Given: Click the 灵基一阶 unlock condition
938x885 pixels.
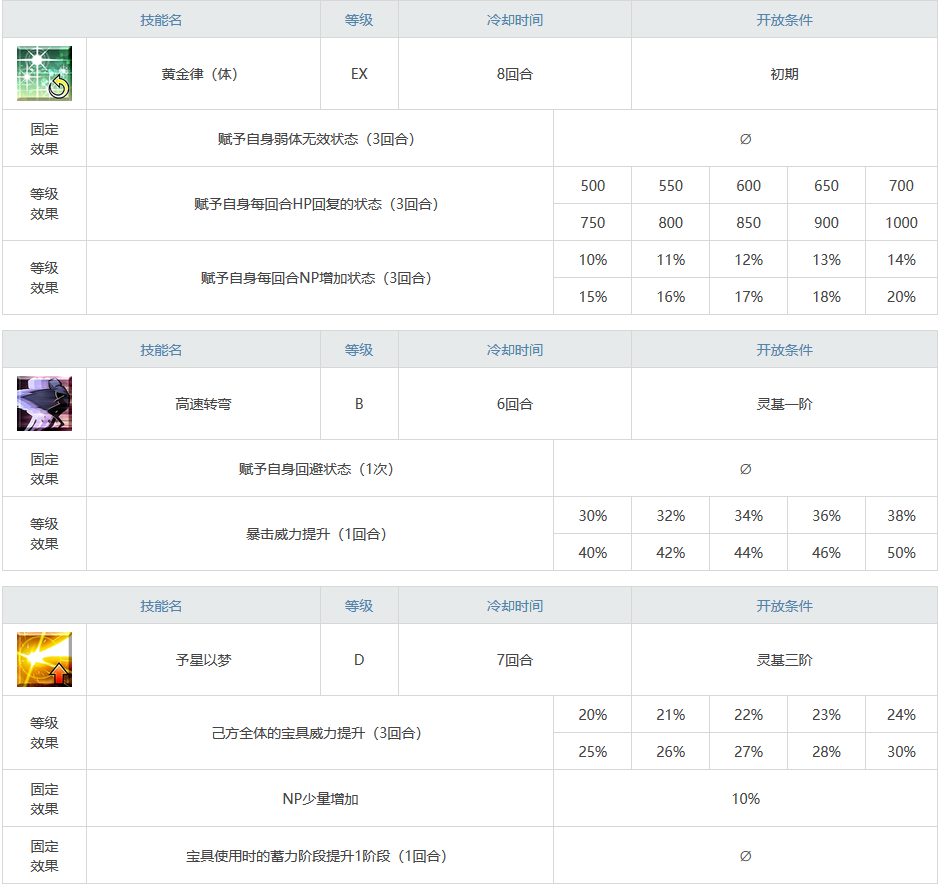Looking at the screenshot, I should tap(784, 404).
